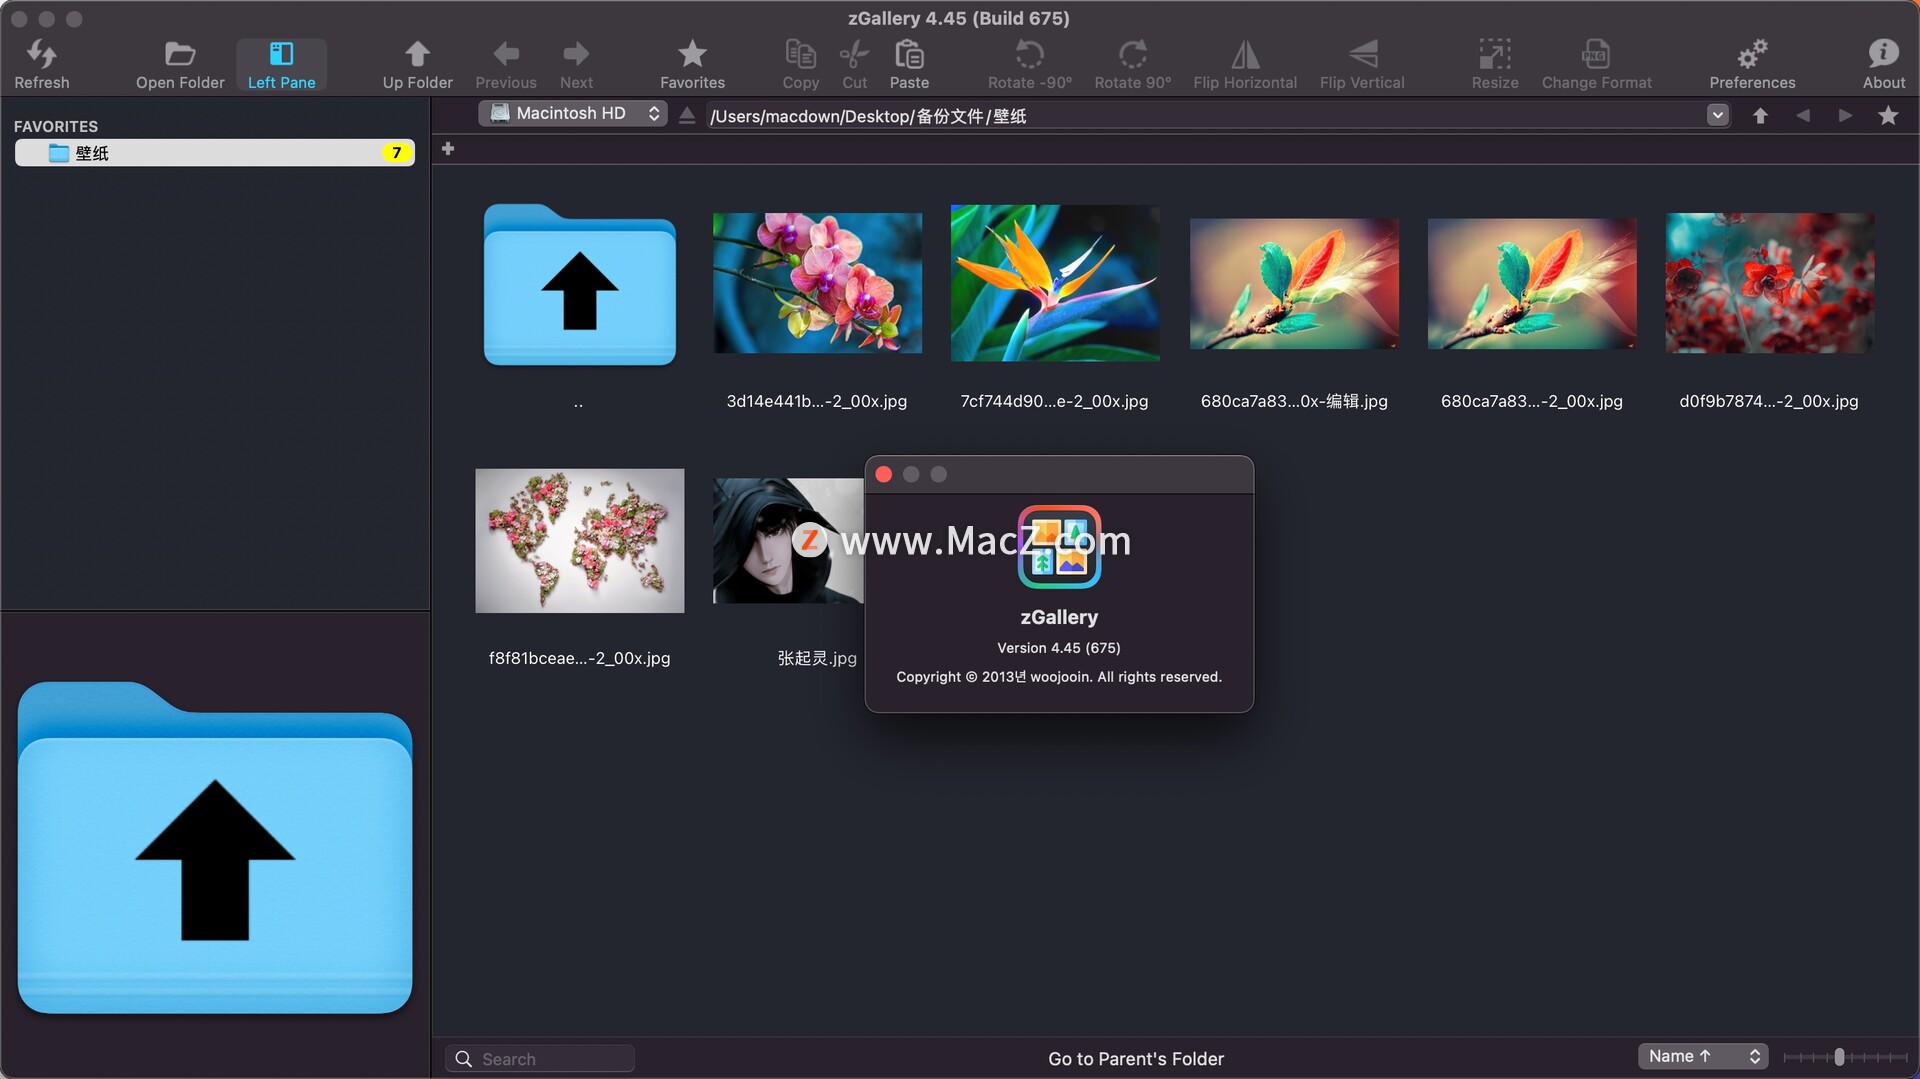Click the search magnifier icon
1920x1079 pixels.
(x=464, y=1059)
